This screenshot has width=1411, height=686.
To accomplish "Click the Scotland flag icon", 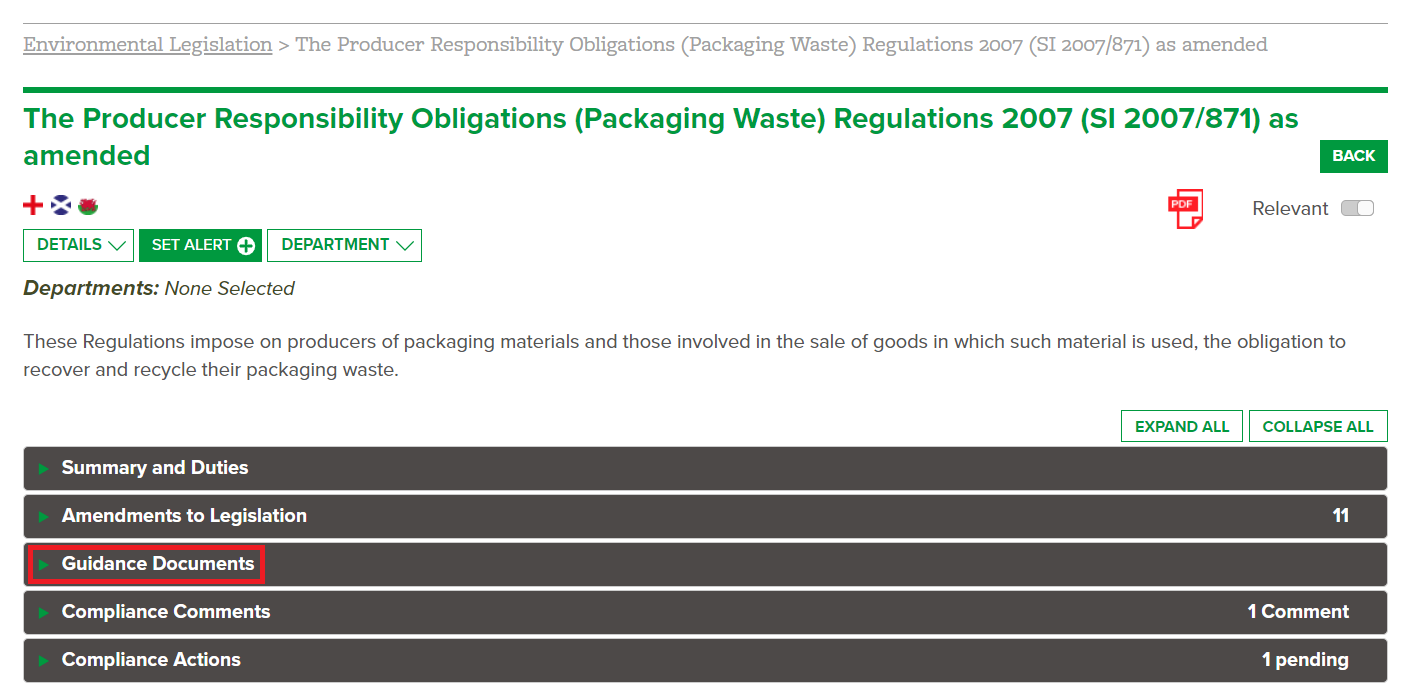I will point(61,206).
